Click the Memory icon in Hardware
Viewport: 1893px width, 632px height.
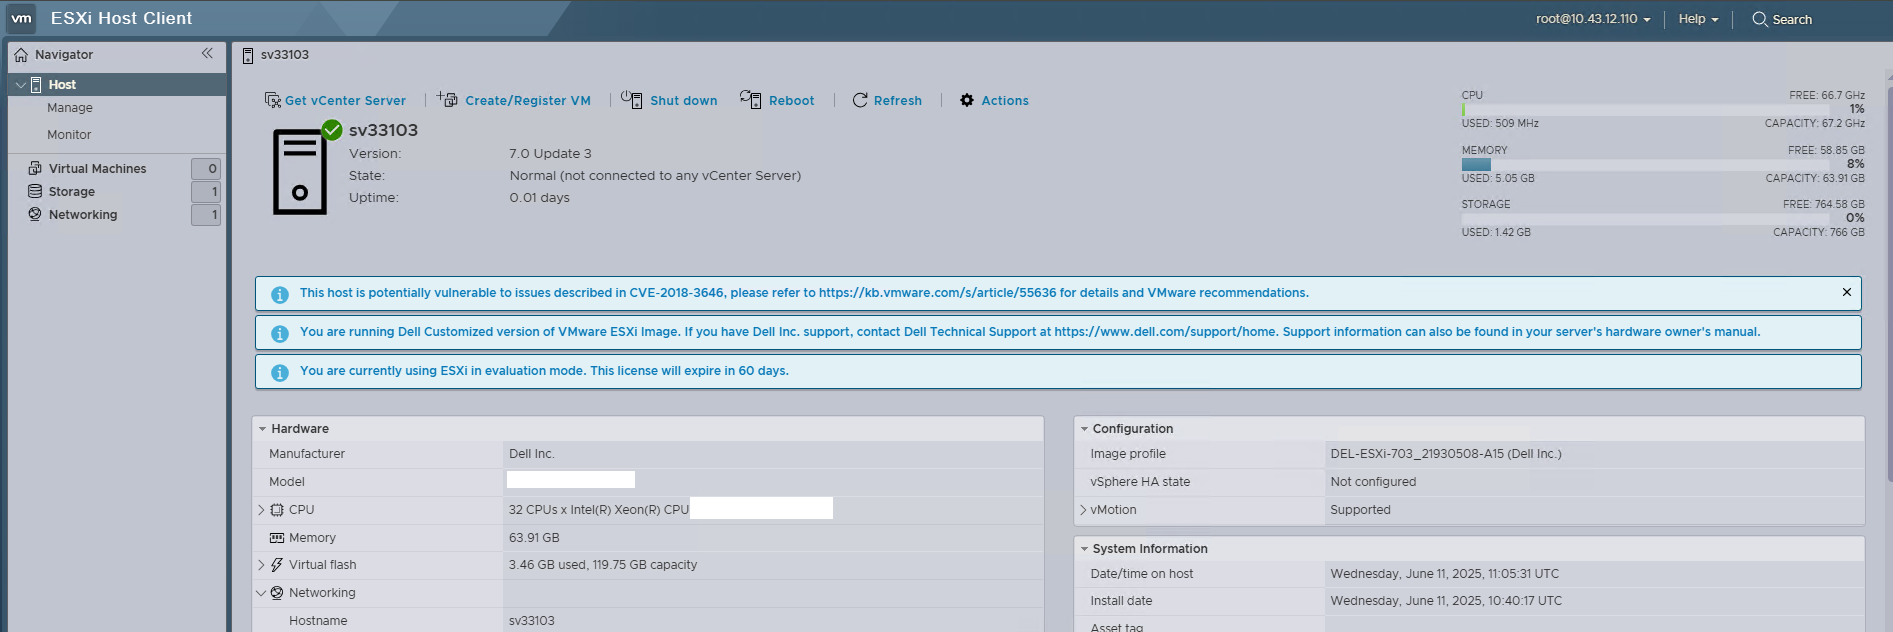277,538
